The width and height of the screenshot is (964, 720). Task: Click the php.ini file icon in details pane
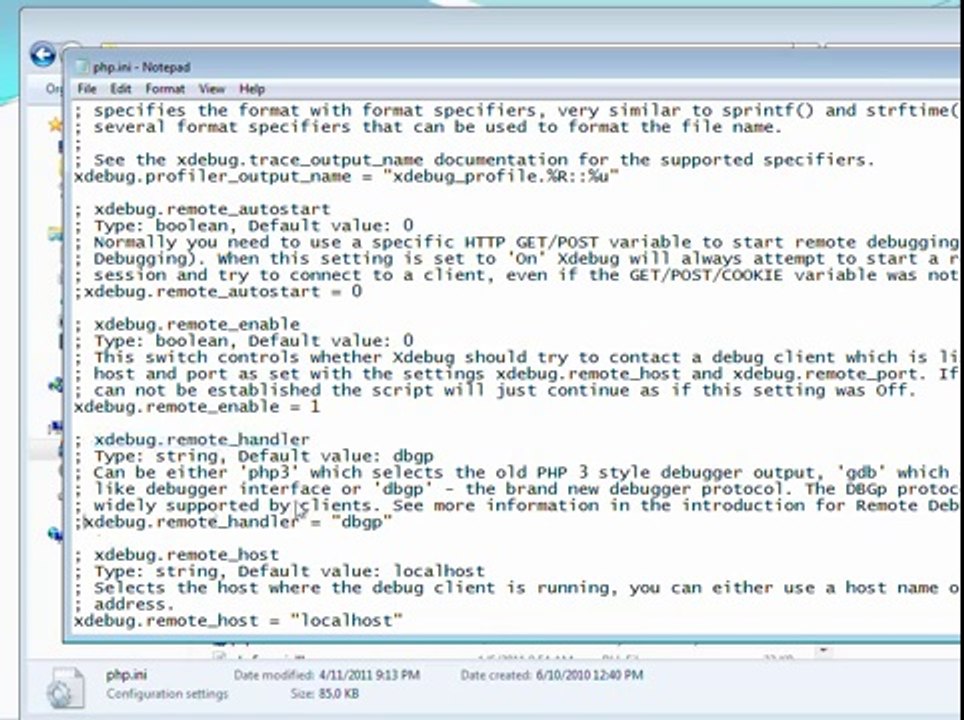coord(65,687)
